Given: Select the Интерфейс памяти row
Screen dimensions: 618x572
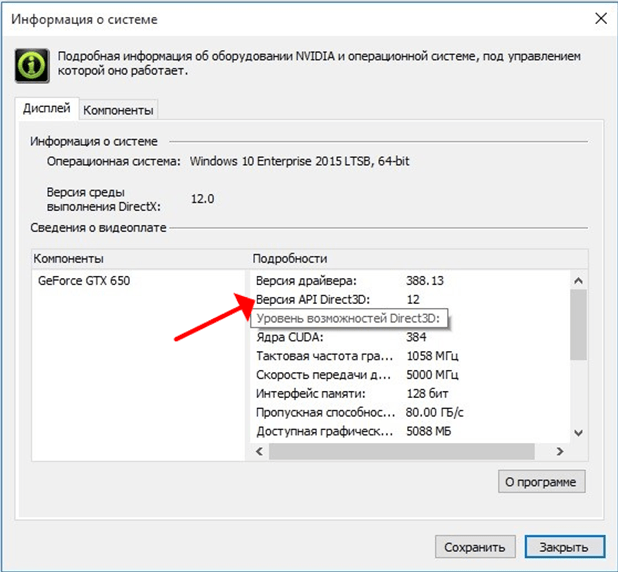Looking at the screenshot, I should pyautogui.click(x=410, y=393).
